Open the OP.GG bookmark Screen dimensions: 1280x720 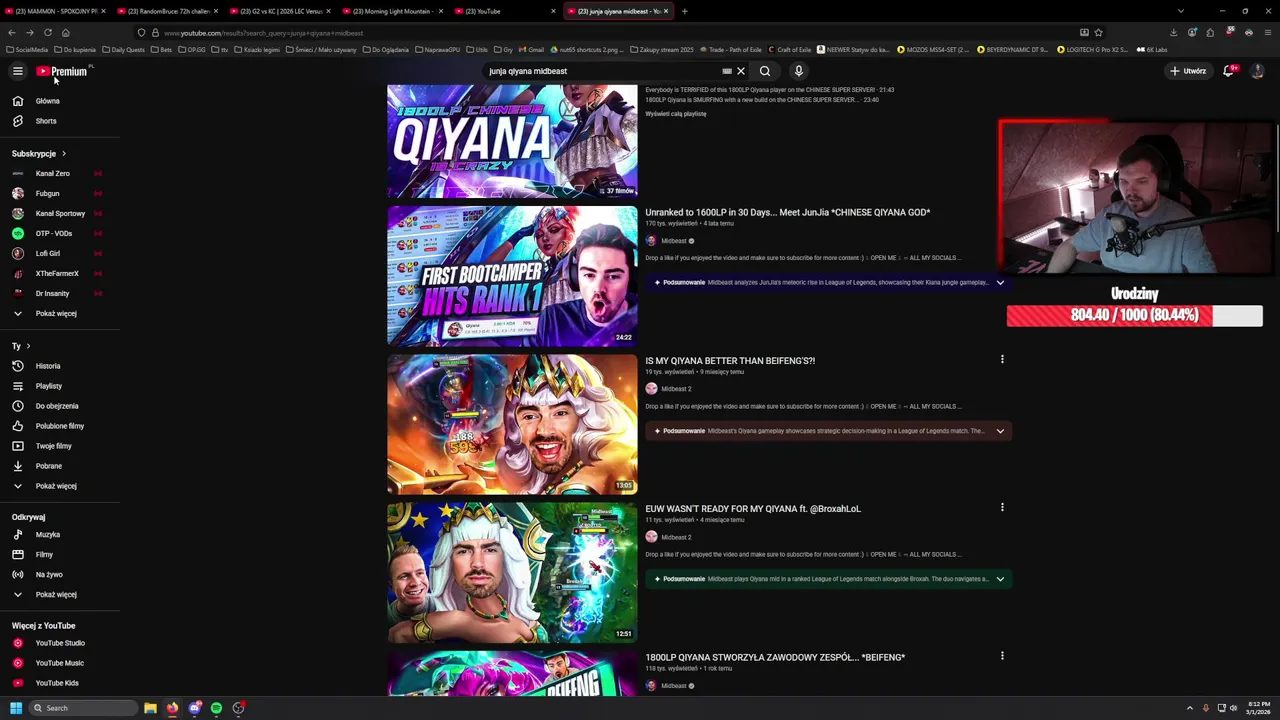[x=192, y=49]
